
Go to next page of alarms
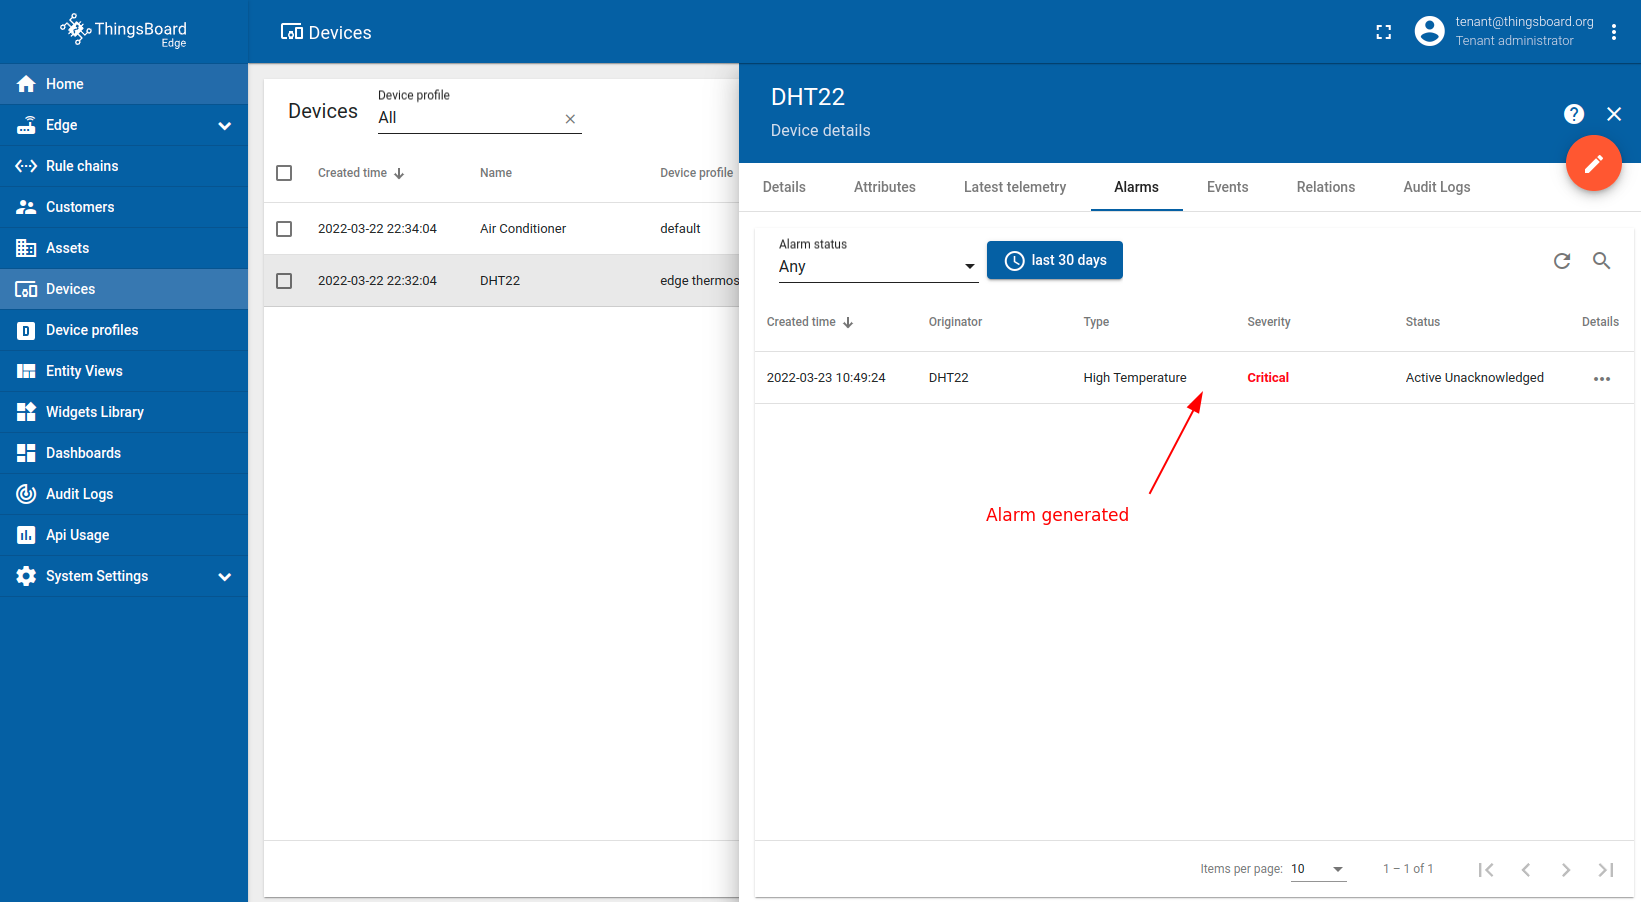[x=1566, y=870]
